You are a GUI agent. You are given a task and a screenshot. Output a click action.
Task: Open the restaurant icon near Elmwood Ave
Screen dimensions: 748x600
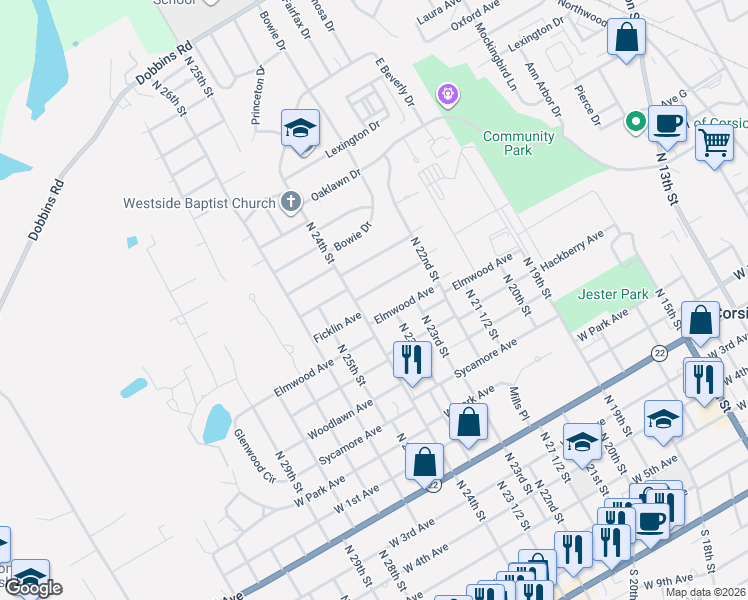point(412,360)
